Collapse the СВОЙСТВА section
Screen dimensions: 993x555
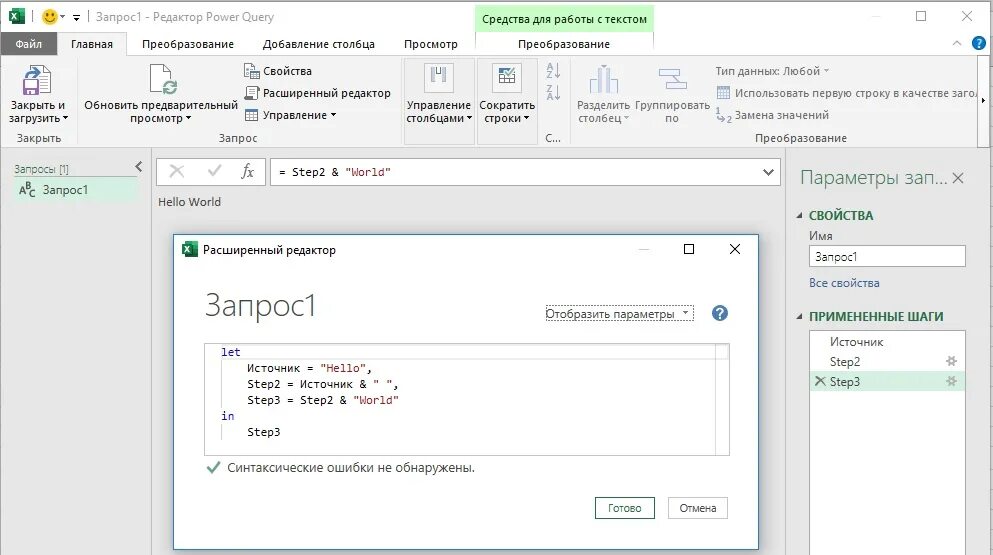799,215
